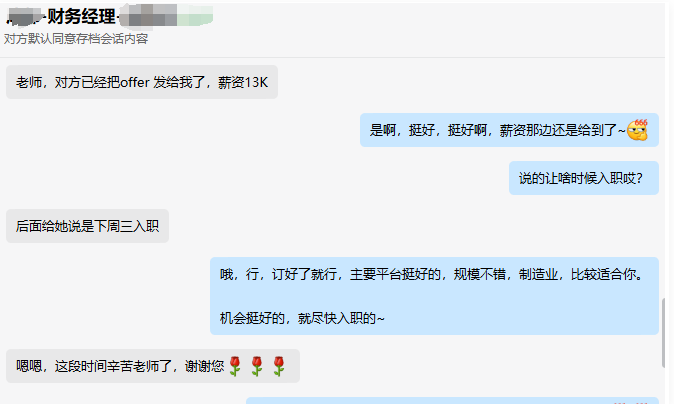Click the notice 对方默认同意存档会话内容

pos(76,39)
